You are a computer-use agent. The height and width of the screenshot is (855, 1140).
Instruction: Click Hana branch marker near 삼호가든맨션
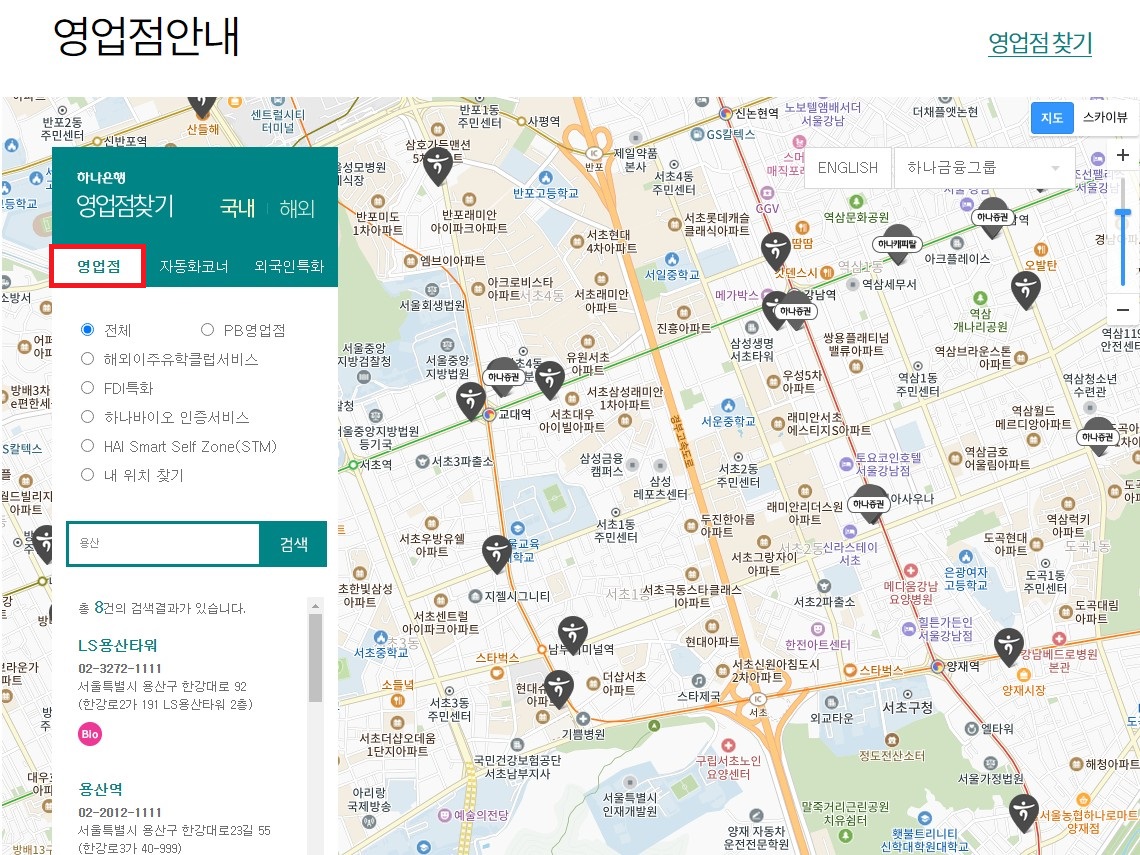click(438, 165)
